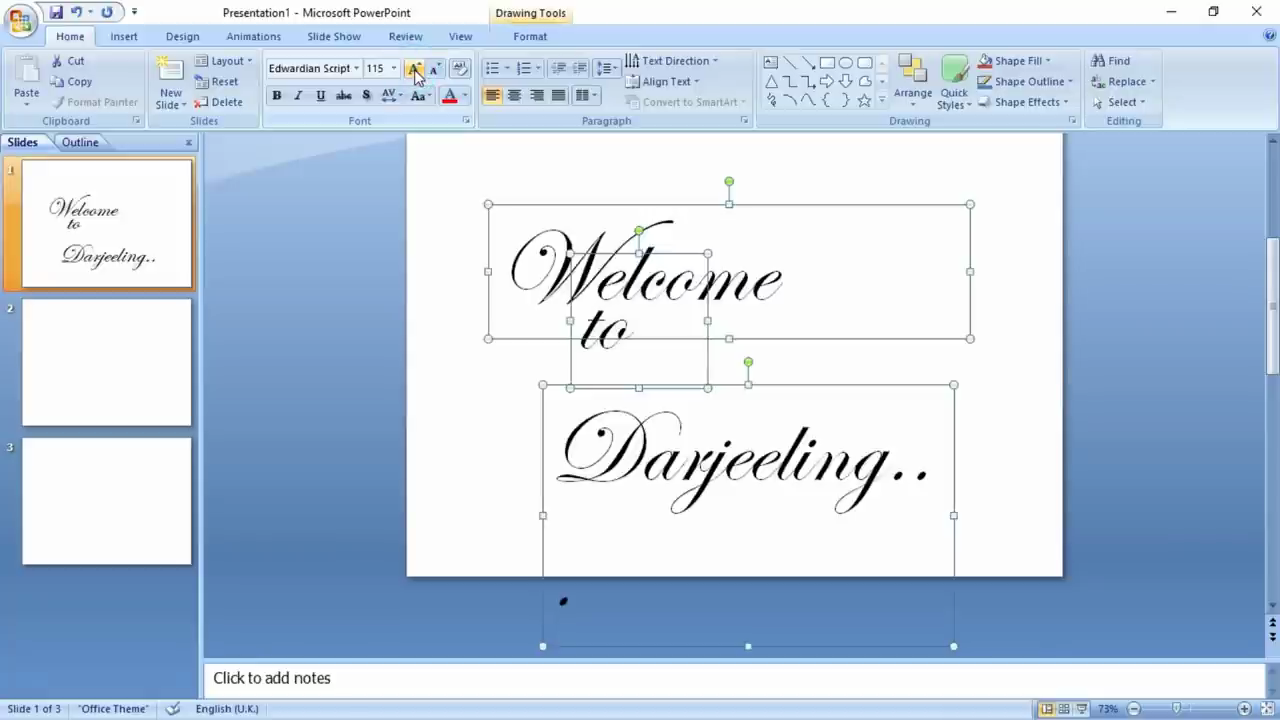Click the Paste button
Viewport: 1280px width, 720px height.
(26, 80)
